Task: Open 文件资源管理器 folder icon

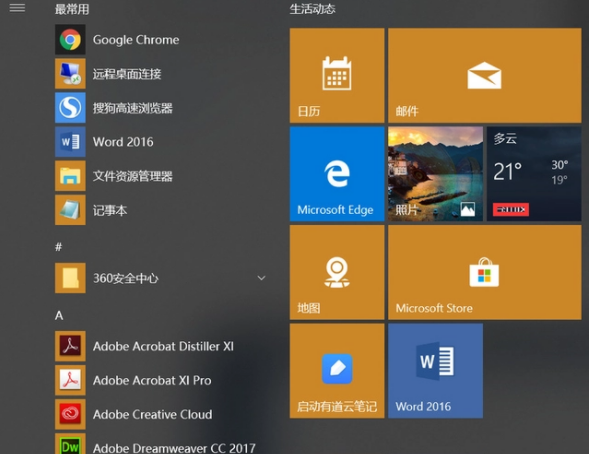Action: click(x=70, y=176)
